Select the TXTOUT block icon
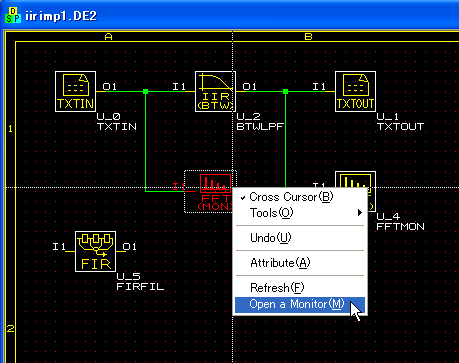This screenshot has width=459, height=363. click(355, 91)
